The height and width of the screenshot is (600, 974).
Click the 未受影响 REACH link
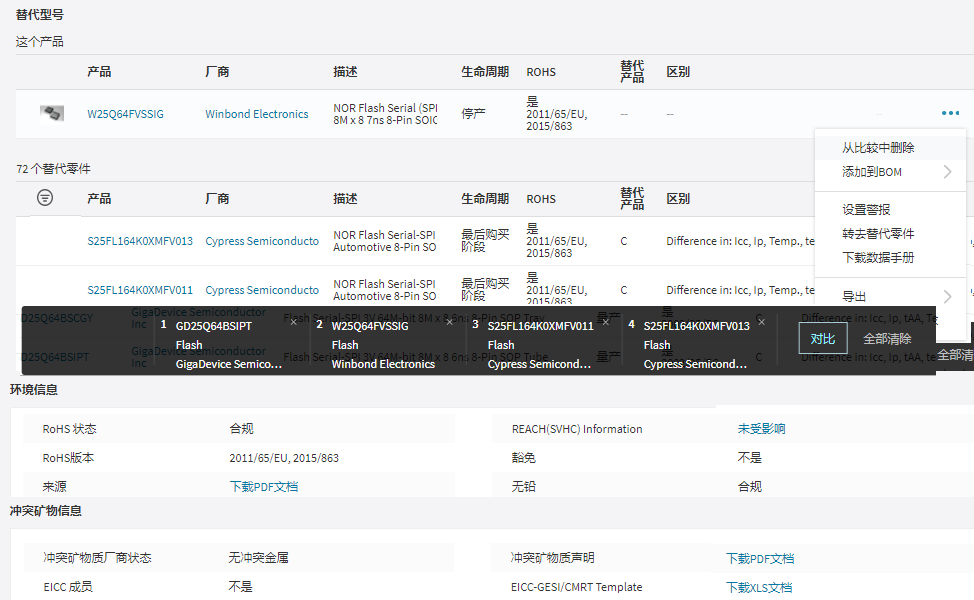[x=761, y=429]
